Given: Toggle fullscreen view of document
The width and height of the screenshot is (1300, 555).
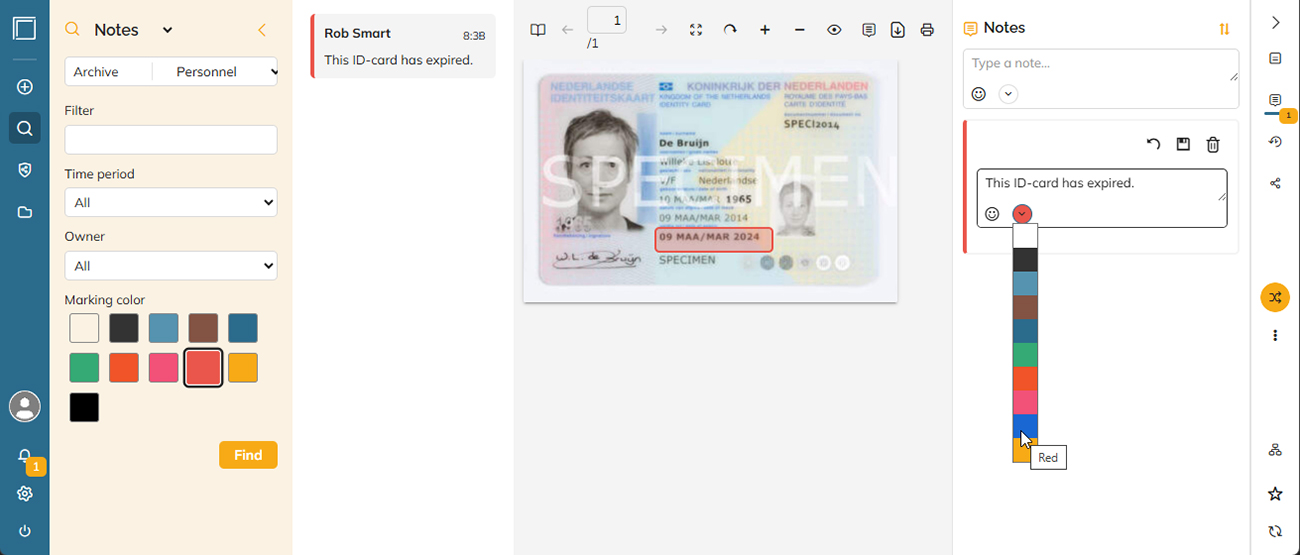Looking at the screenshot, I should point(696,30).
